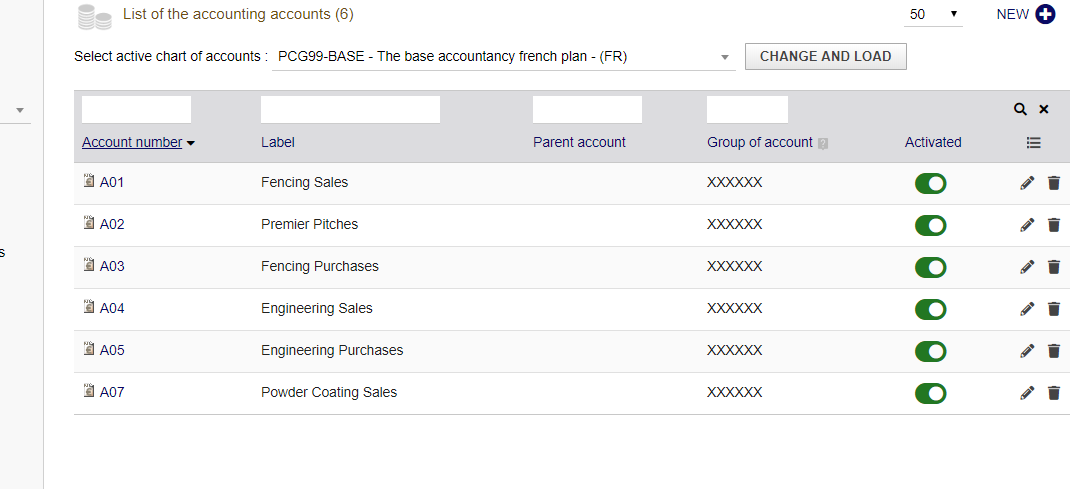Expand the left sidebar dropdown arrow
The width and height of the screenshot is (1080, 489).
coord(19,110)
